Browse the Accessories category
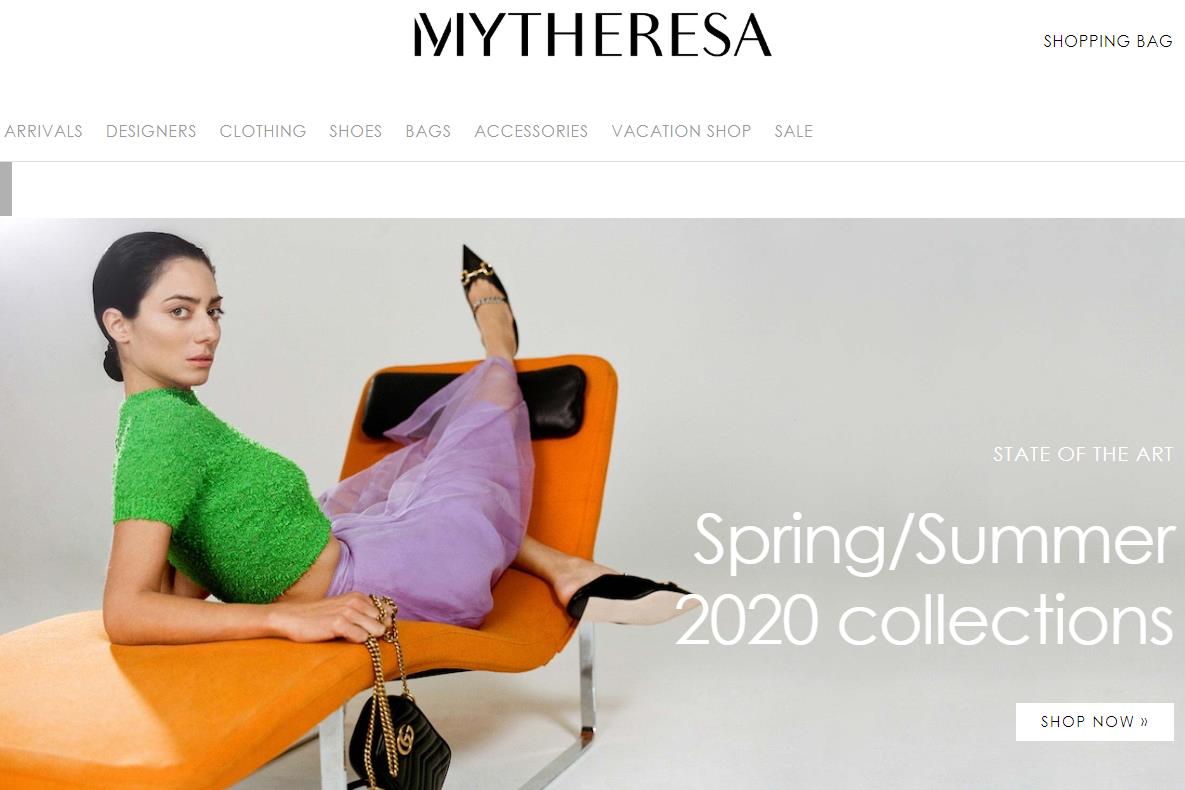This screenshot has width=1185, height=790. pyautogui.click(x=531, y=131)
